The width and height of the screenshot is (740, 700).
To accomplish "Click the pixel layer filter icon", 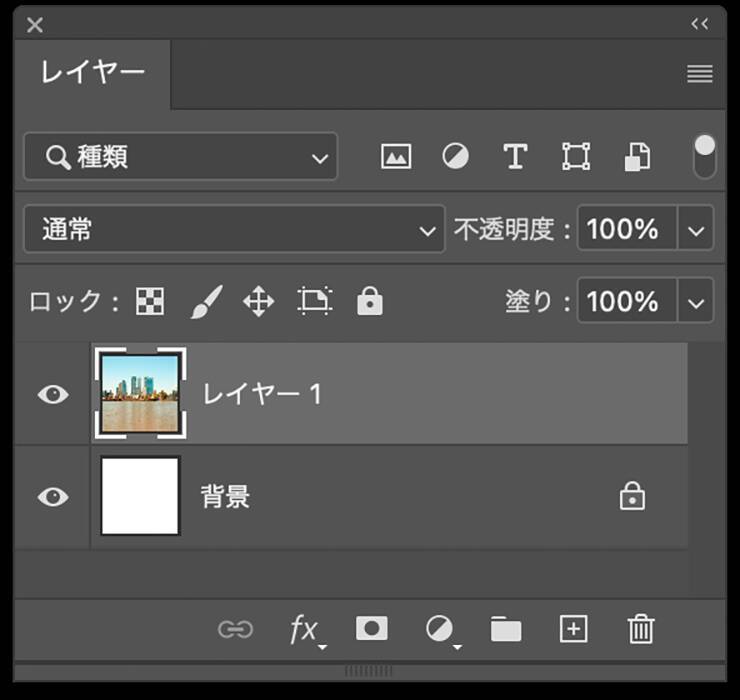I will point(396,157).
